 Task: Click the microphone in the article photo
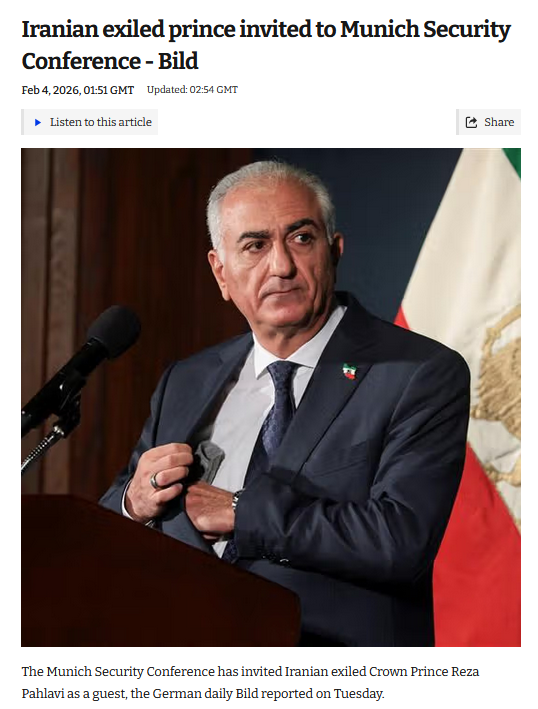pos(79,366)
